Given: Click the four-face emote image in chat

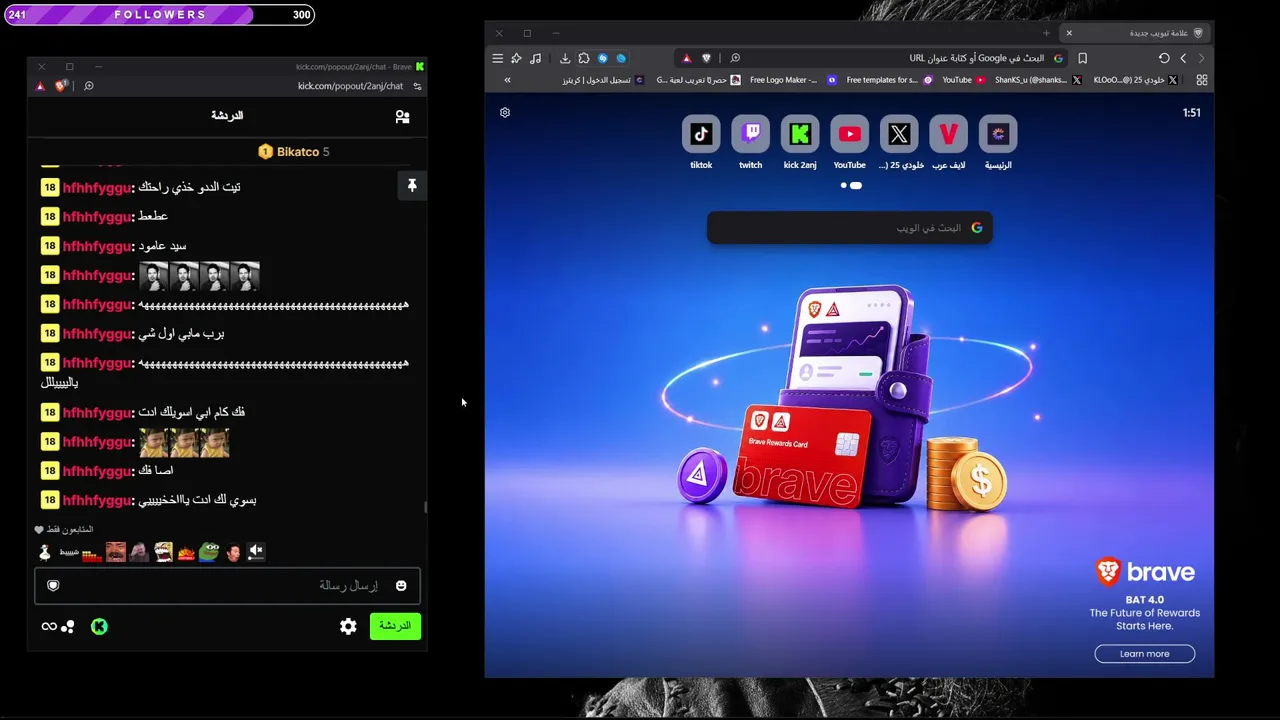Looking at the screenshot, I should pos(200,276).
